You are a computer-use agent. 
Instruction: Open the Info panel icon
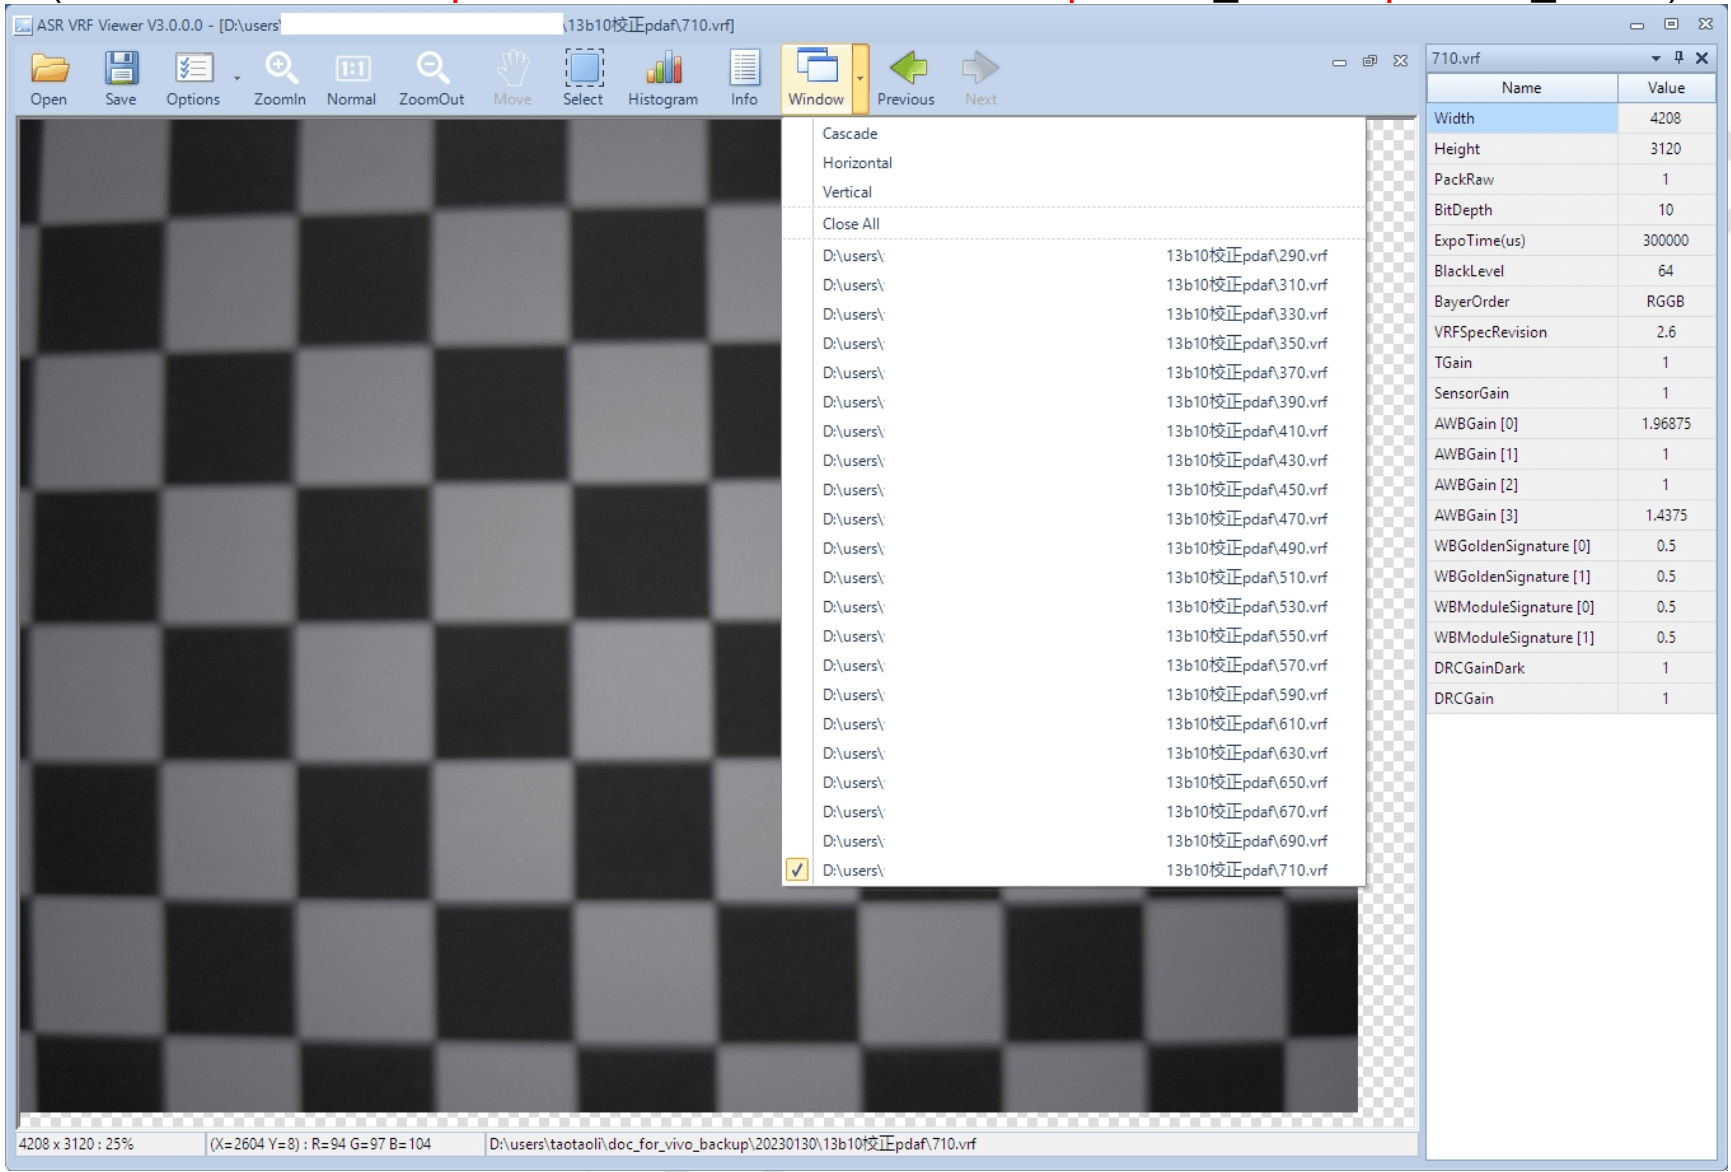(x=744, y=69)
